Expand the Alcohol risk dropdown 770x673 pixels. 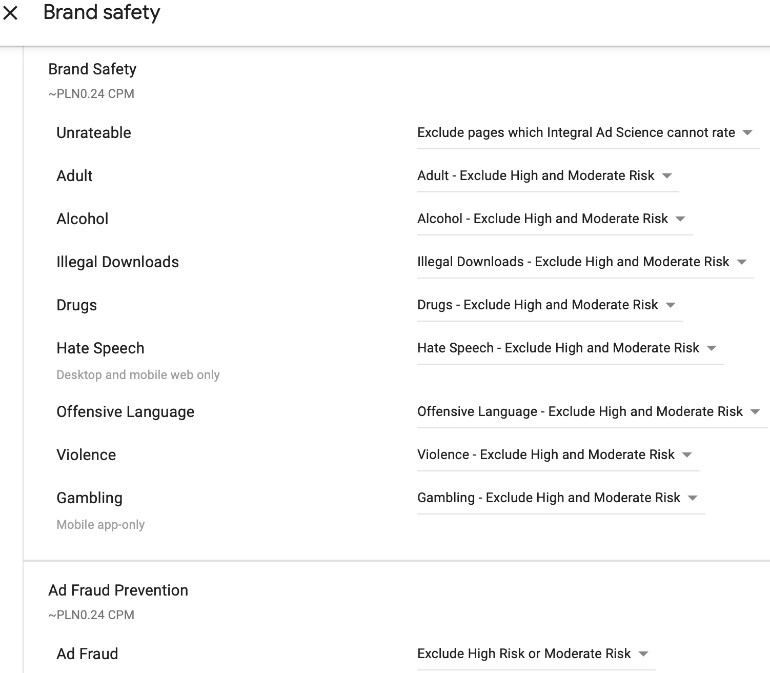552,219
